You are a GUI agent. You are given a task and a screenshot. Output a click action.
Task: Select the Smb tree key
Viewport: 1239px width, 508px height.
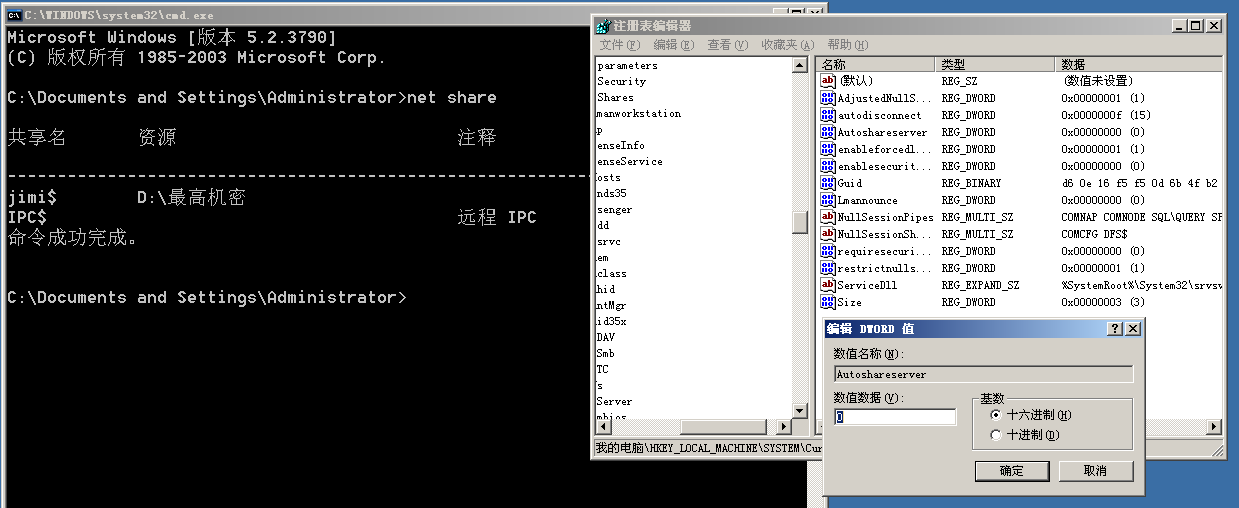[x=605, y=353]
